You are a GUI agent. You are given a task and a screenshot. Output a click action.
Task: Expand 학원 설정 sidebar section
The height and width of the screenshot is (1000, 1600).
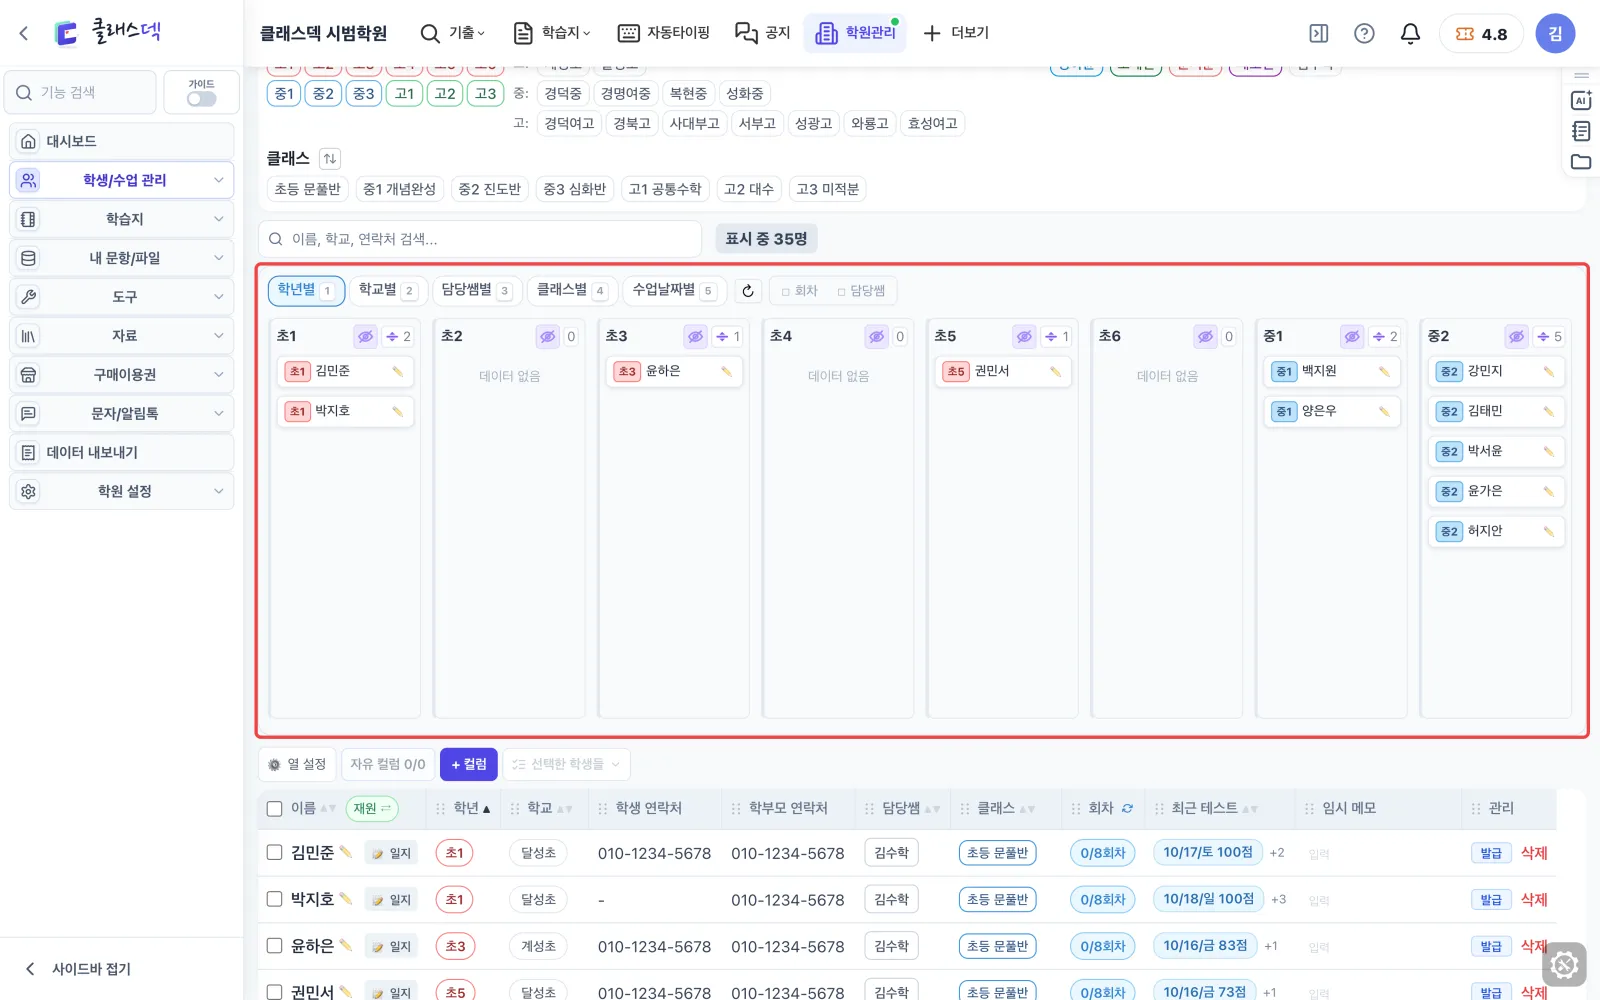click(122, 492)
